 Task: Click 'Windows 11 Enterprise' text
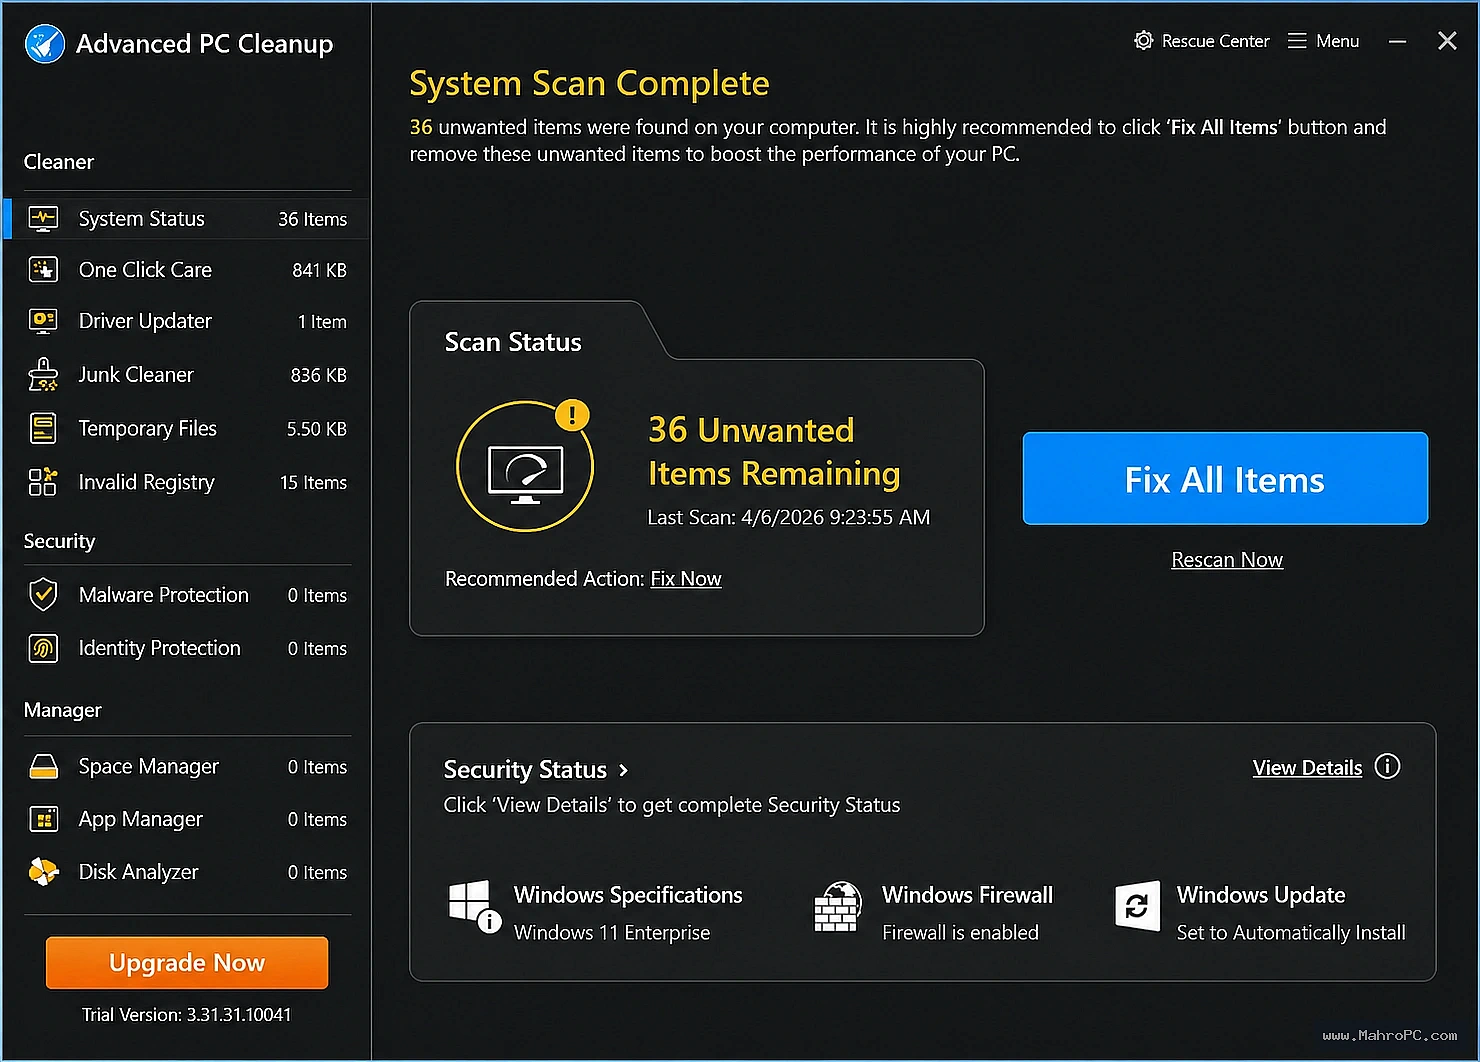point(612,933)
